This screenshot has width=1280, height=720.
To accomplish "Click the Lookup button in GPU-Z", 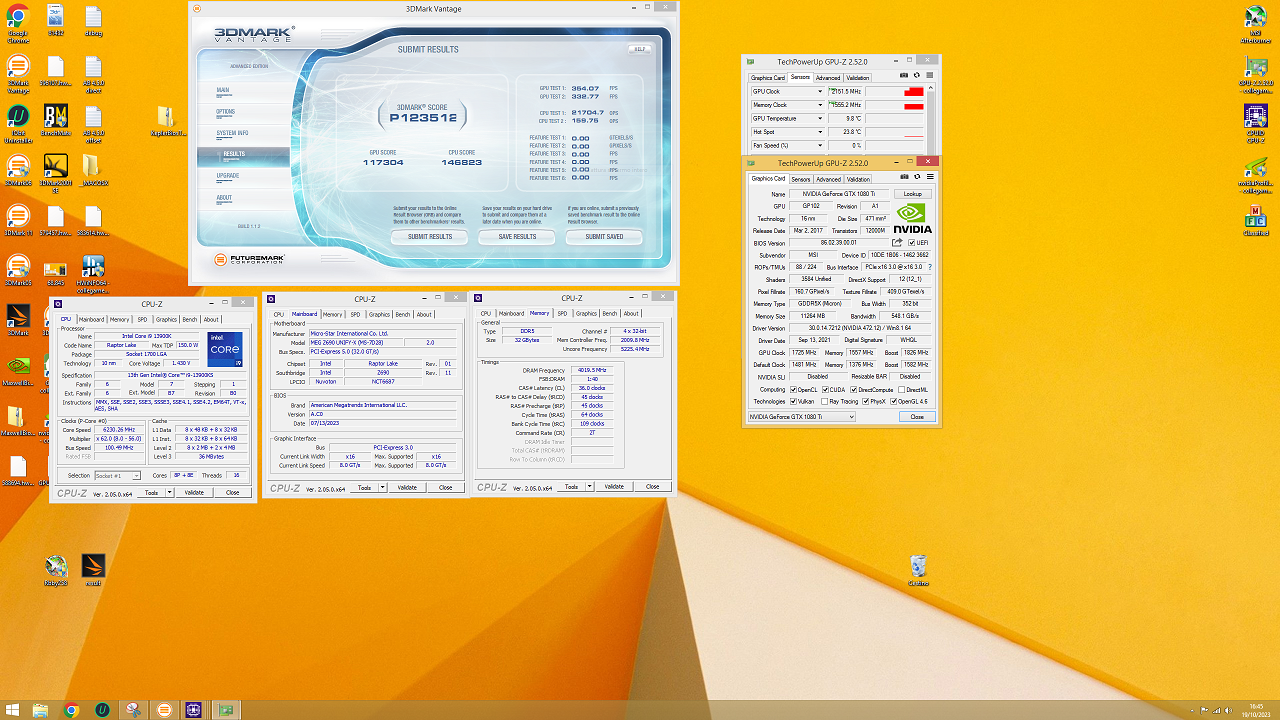I will 912,194.
